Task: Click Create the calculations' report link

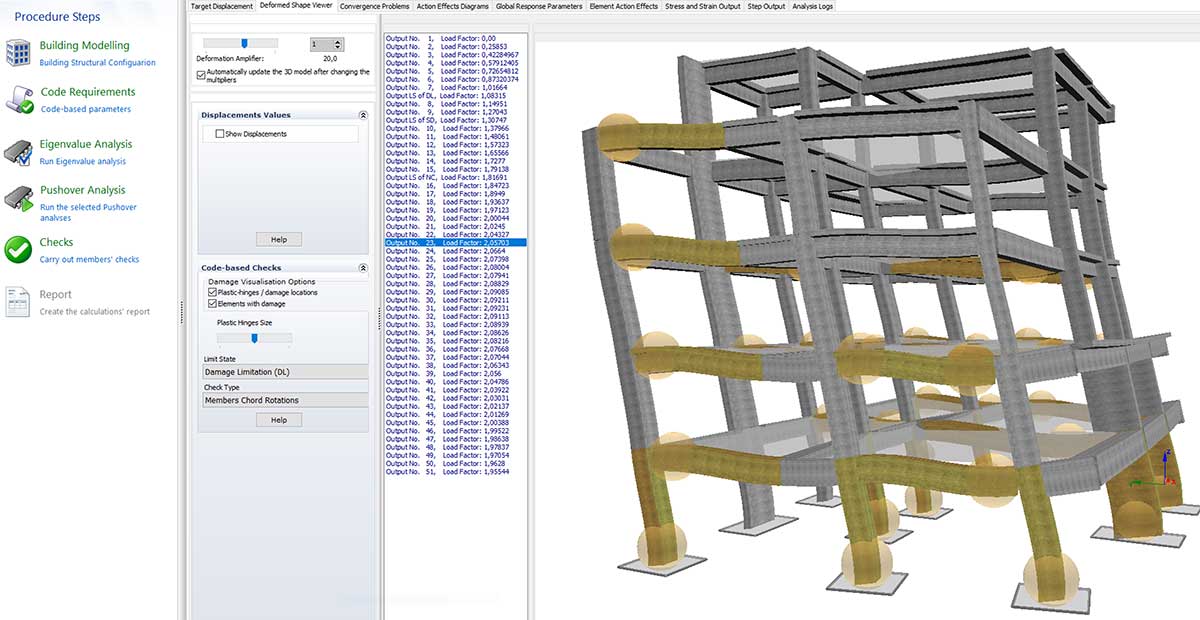Action: point(95,311)
